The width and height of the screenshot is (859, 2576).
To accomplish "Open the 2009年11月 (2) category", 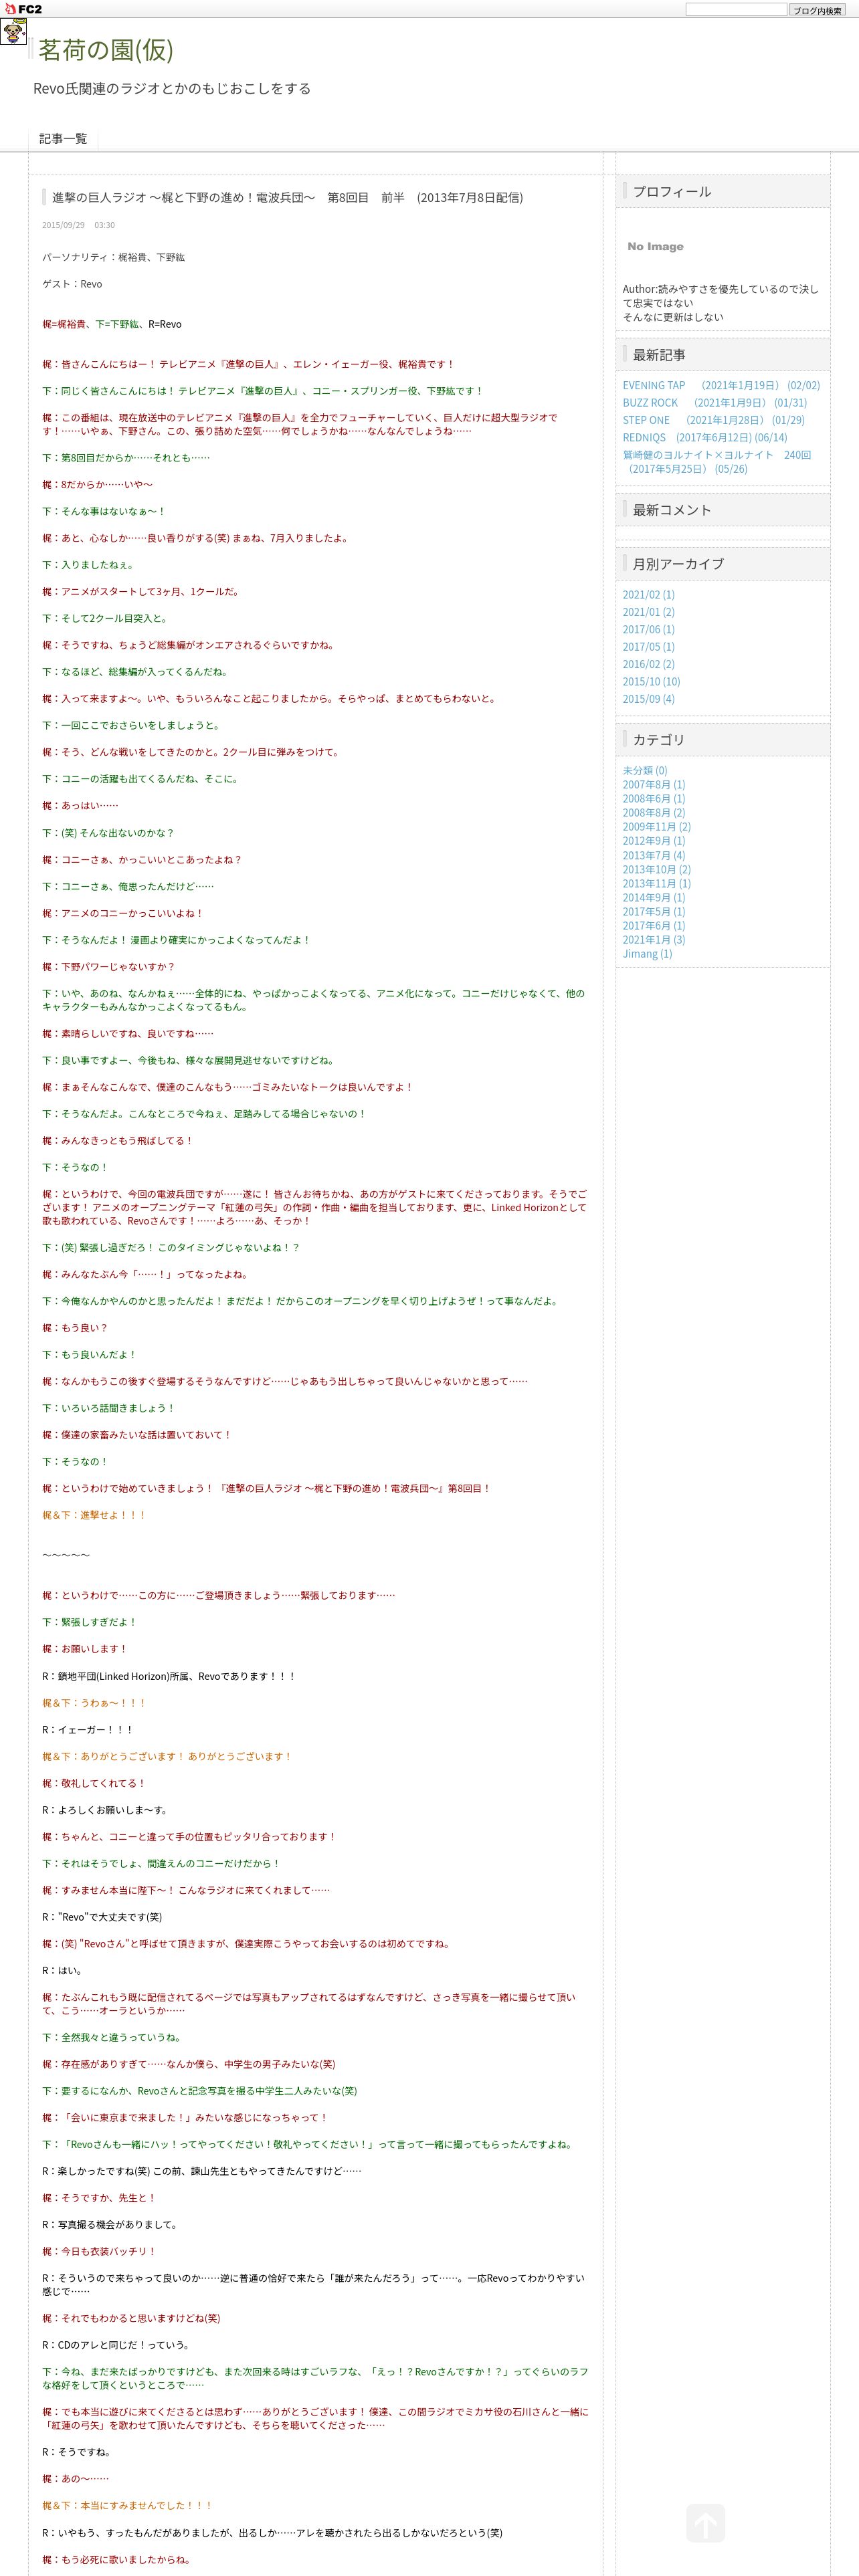I will (657, 826).
